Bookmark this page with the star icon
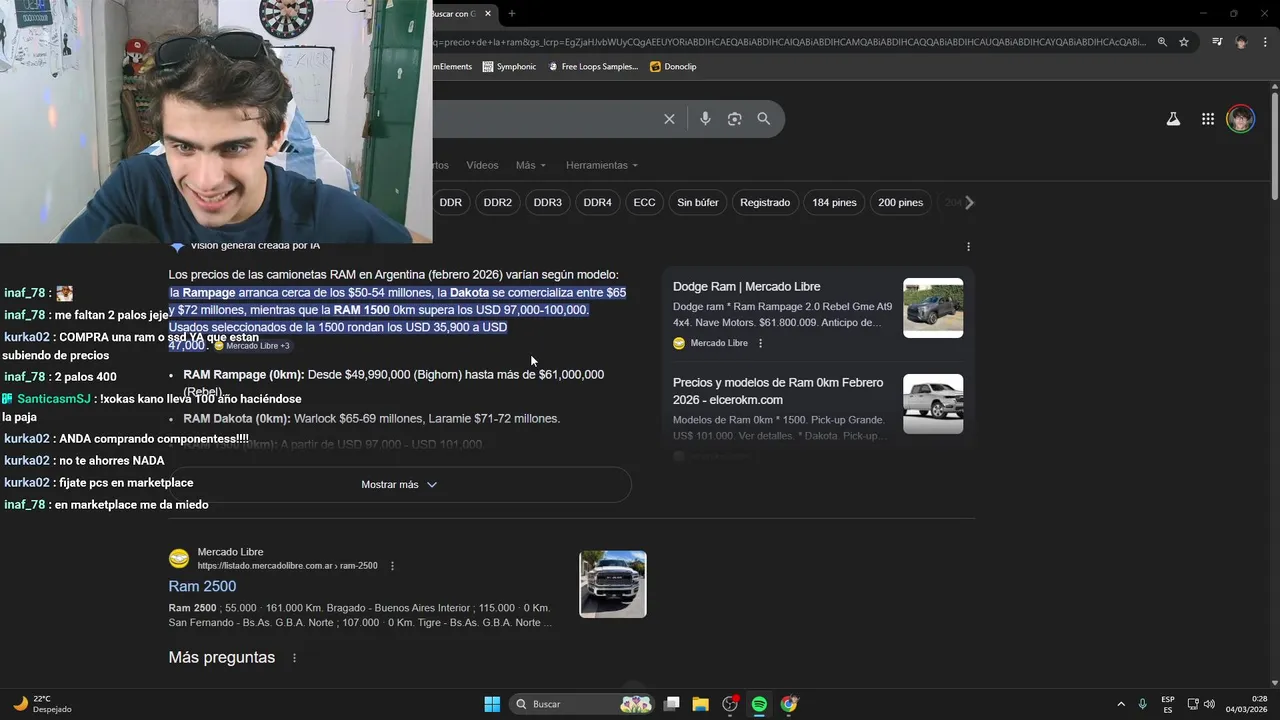Viewport: 1280px width, 720px height. [1184, 42]
